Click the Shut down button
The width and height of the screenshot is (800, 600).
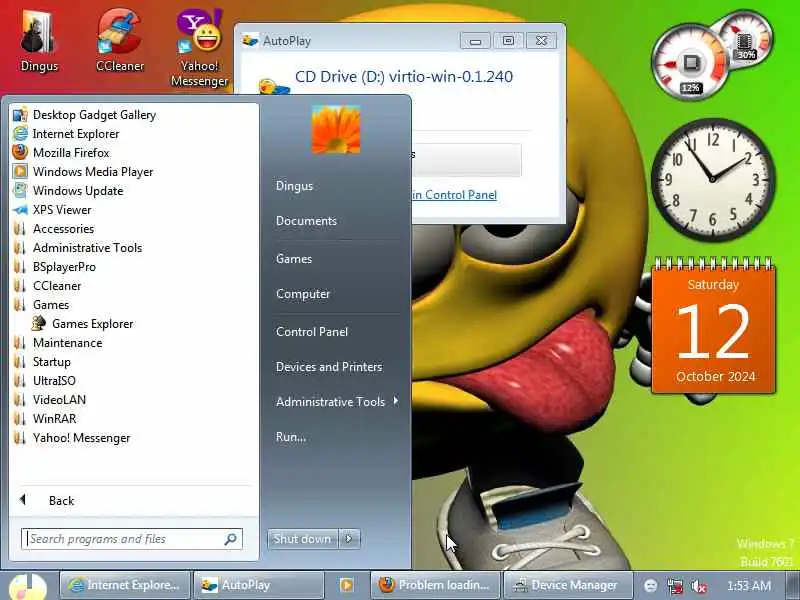pyautogui.click(x=303, y=539)
